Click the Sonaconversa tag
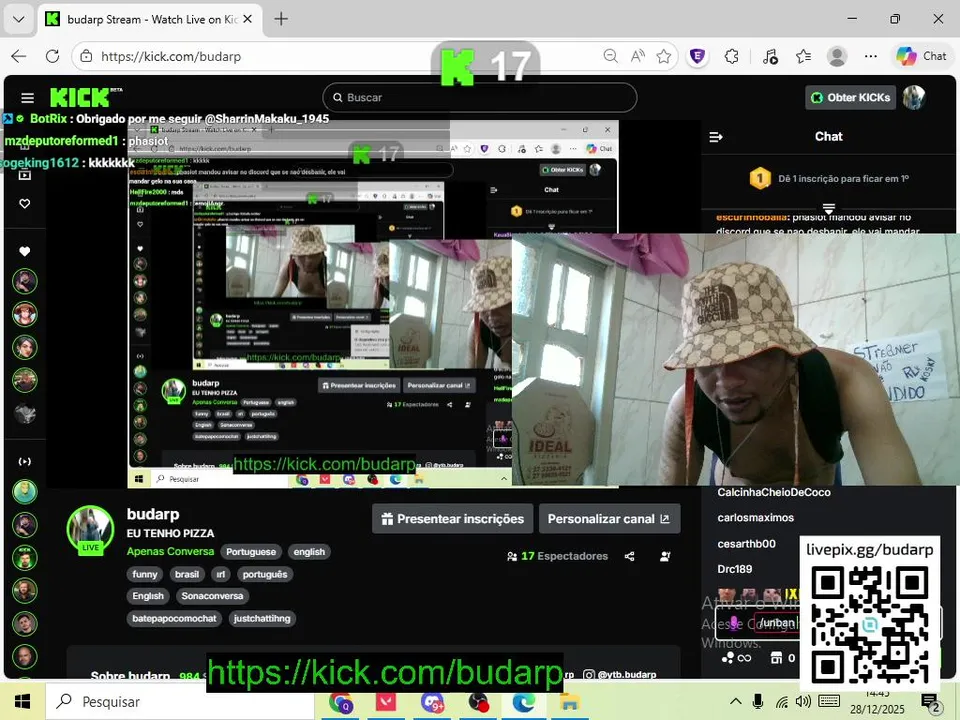The image size is (960, 720). coord(212,596)
